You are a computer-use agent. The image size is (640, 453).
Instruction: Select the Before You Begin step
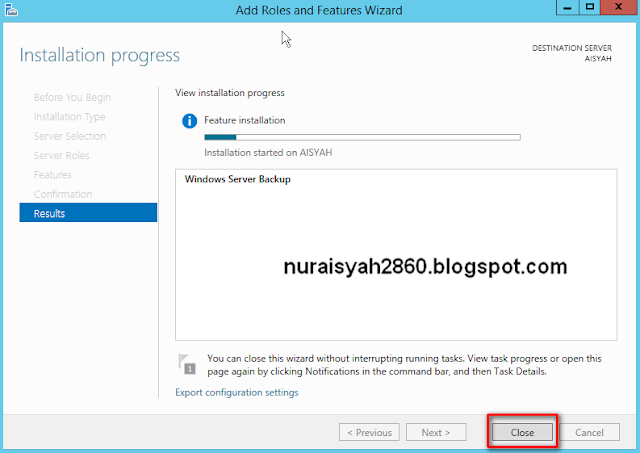pyautogui.click(x=72, y=97)
